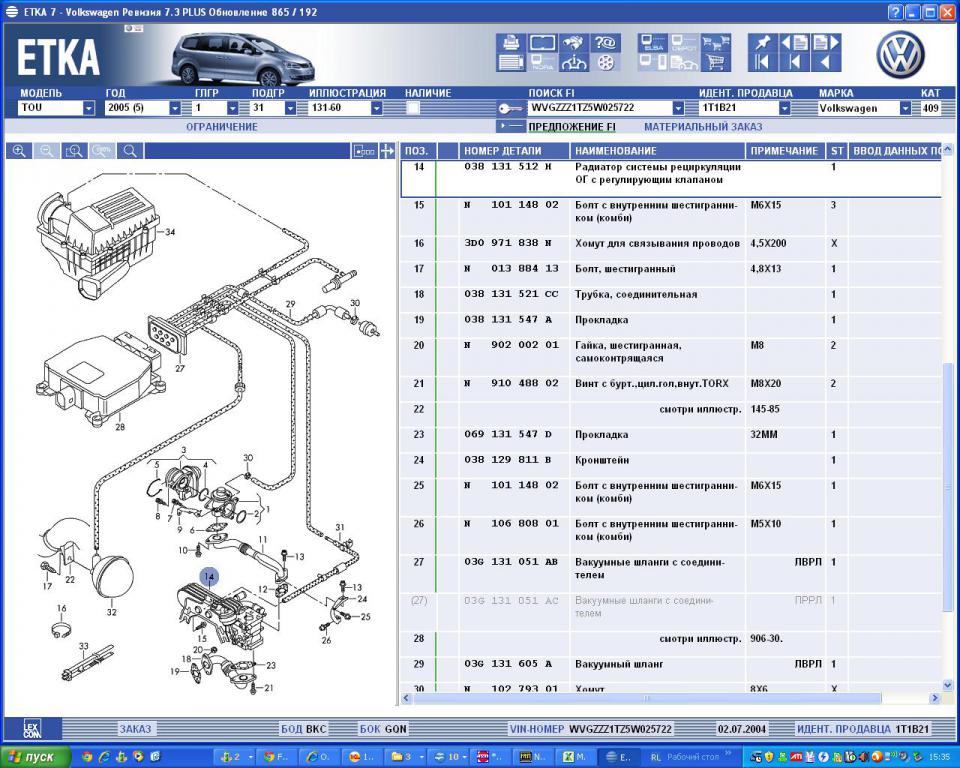Click the ЗАКАЗ button in status bar
The width and height of the screenshot is (960, 768).
pyautogui.click(x=135, y=729)
